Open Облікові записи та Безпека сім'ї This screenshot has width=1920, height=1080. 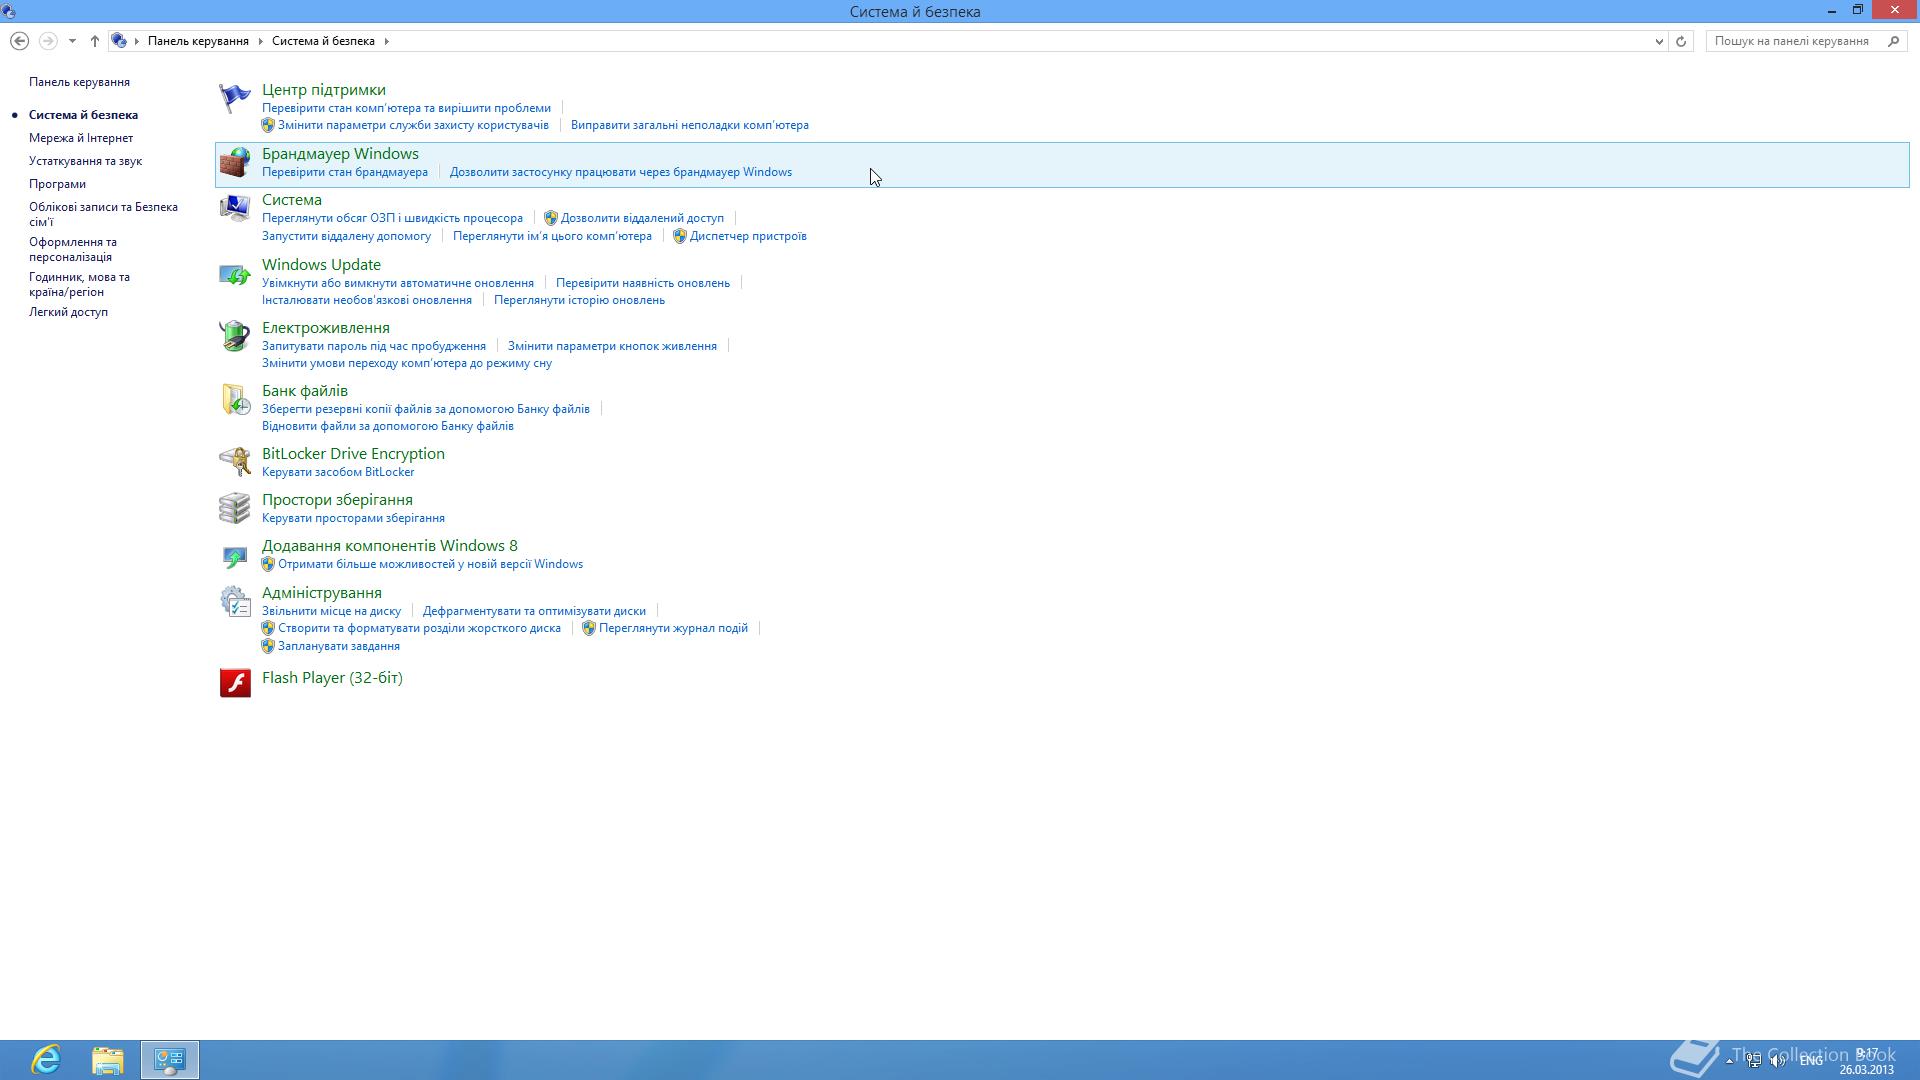[x=103, y=214]
